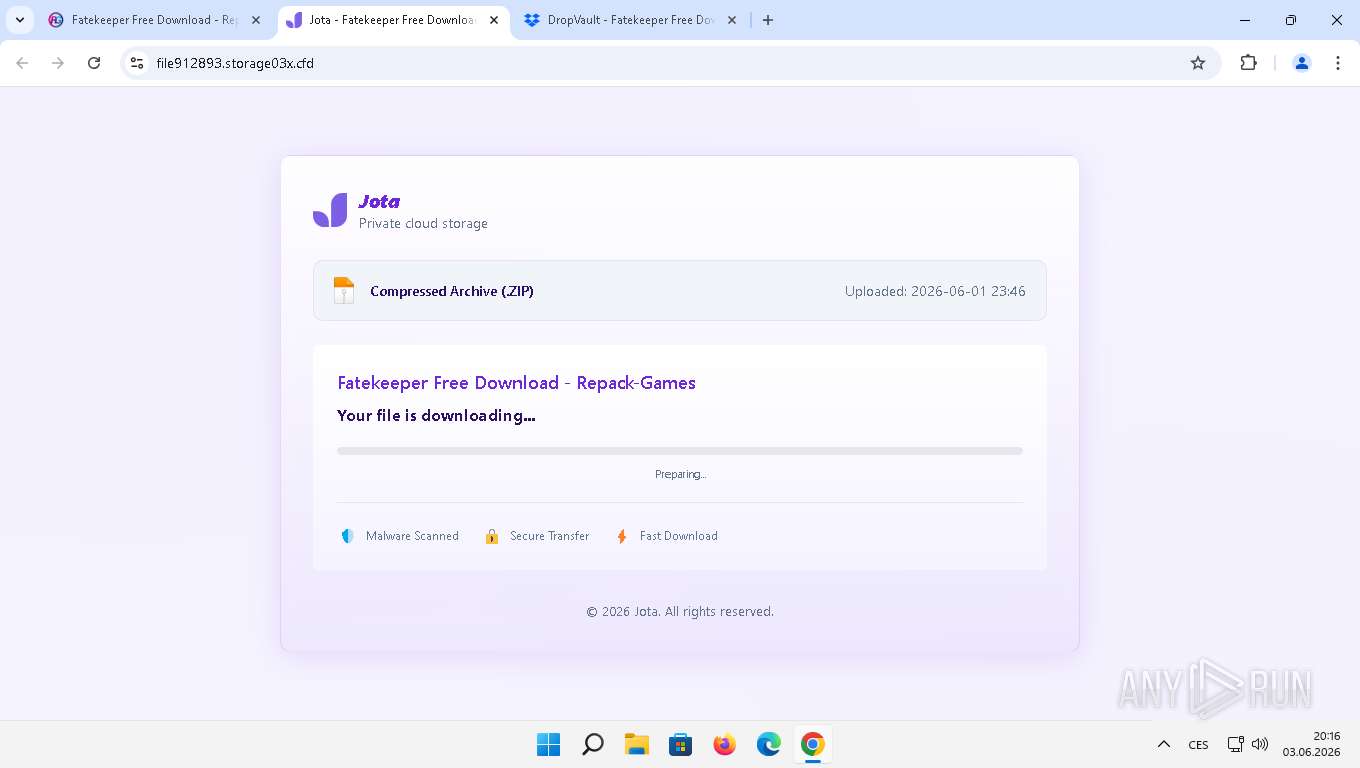
Task: Launch Microsoft Edge from taskbar
Action: (768, 744)
